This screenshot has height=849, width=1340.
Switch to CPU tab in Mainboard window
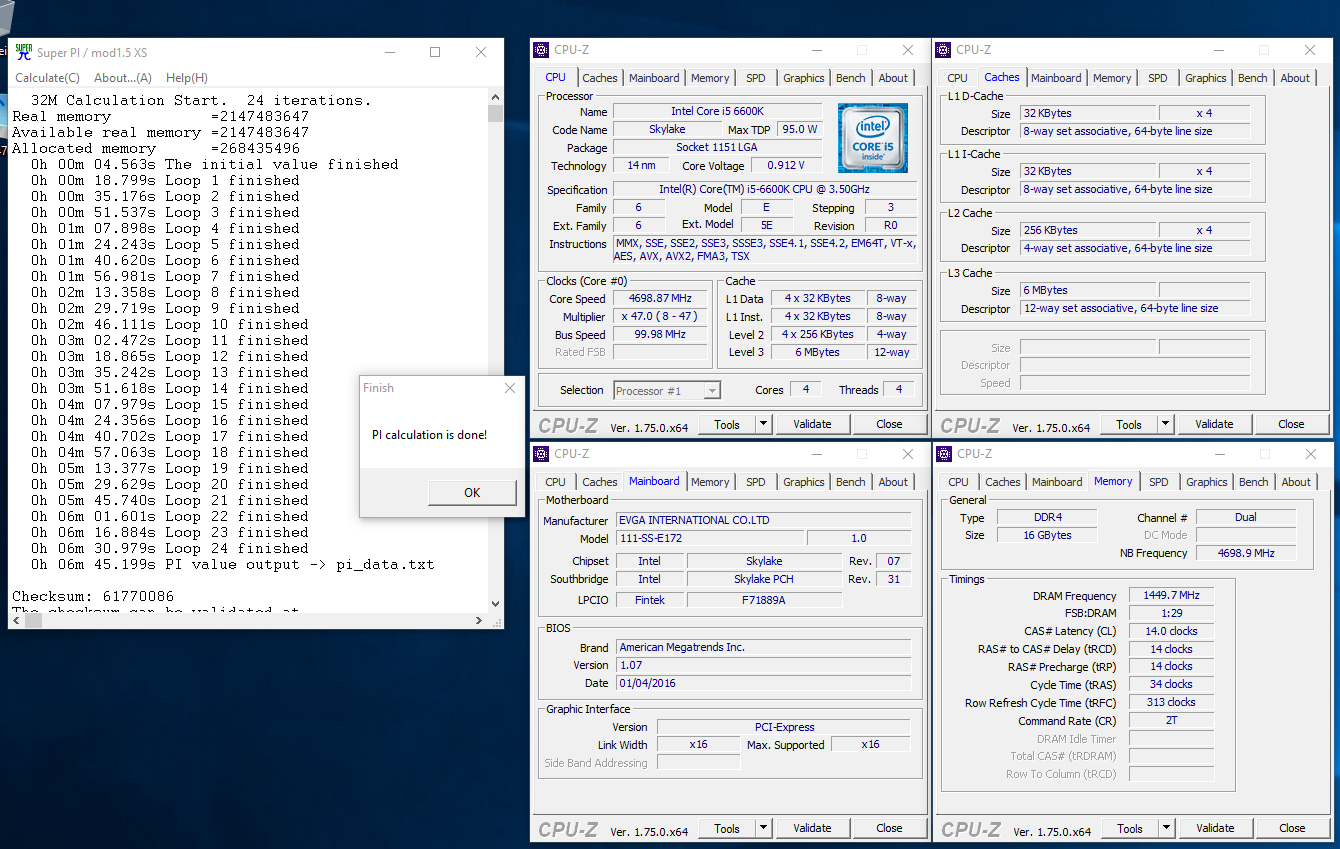pyautogui.click(x=556, y=482)
